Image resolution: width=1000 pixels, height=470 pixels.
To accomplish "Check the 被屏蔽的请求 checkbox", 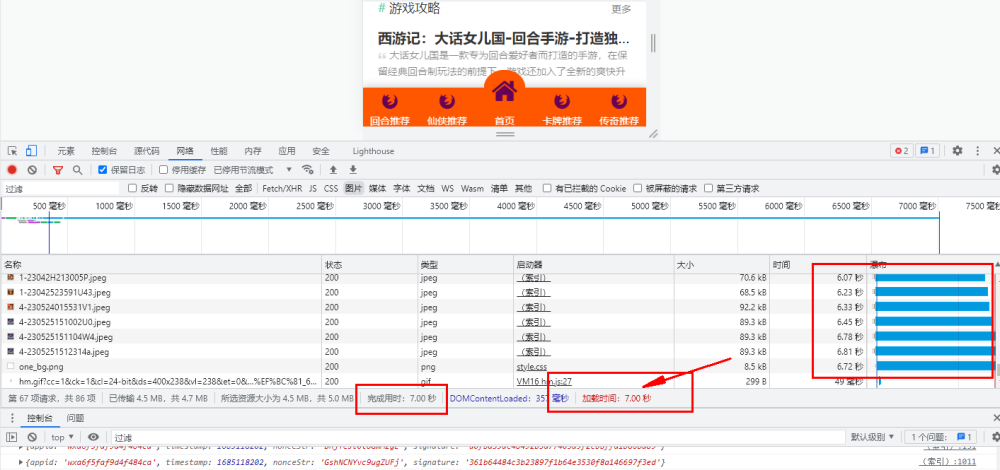I will coord(638,188).
